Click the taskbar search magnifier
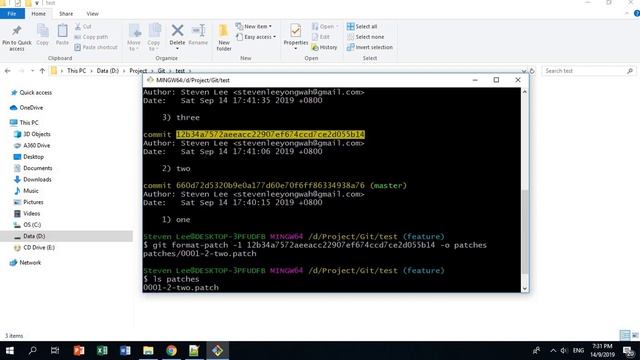640x360 pixels. (x=33, y=350)
